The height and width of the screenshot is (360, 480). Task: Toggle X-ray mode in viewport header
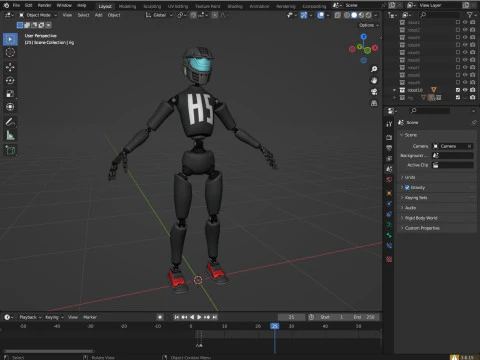pos(337,15)
